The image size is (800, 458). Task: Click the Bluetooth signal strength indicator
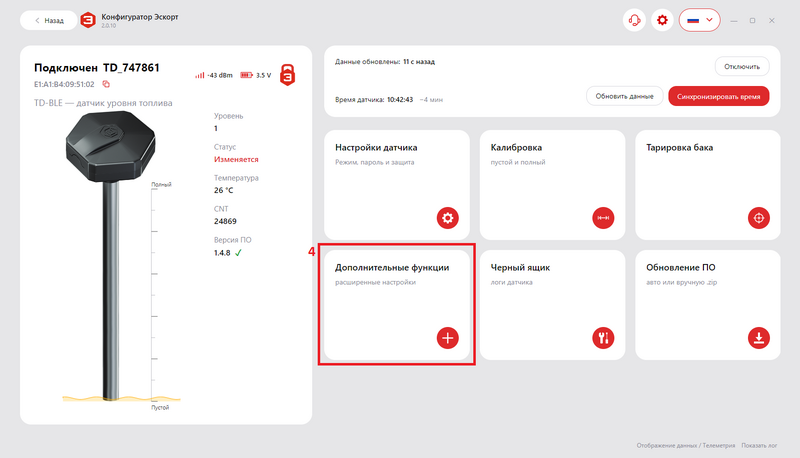tap(213, 75)
